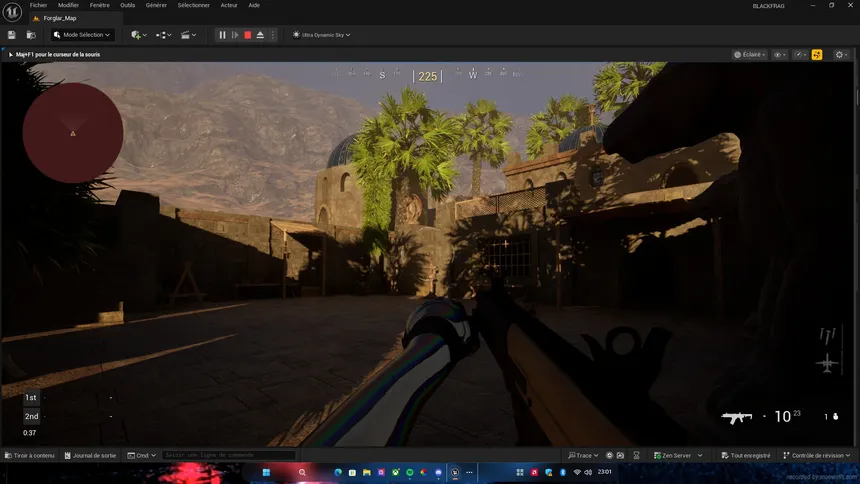
Task: Open viewport settings gear menu
Action: [841, 55]
